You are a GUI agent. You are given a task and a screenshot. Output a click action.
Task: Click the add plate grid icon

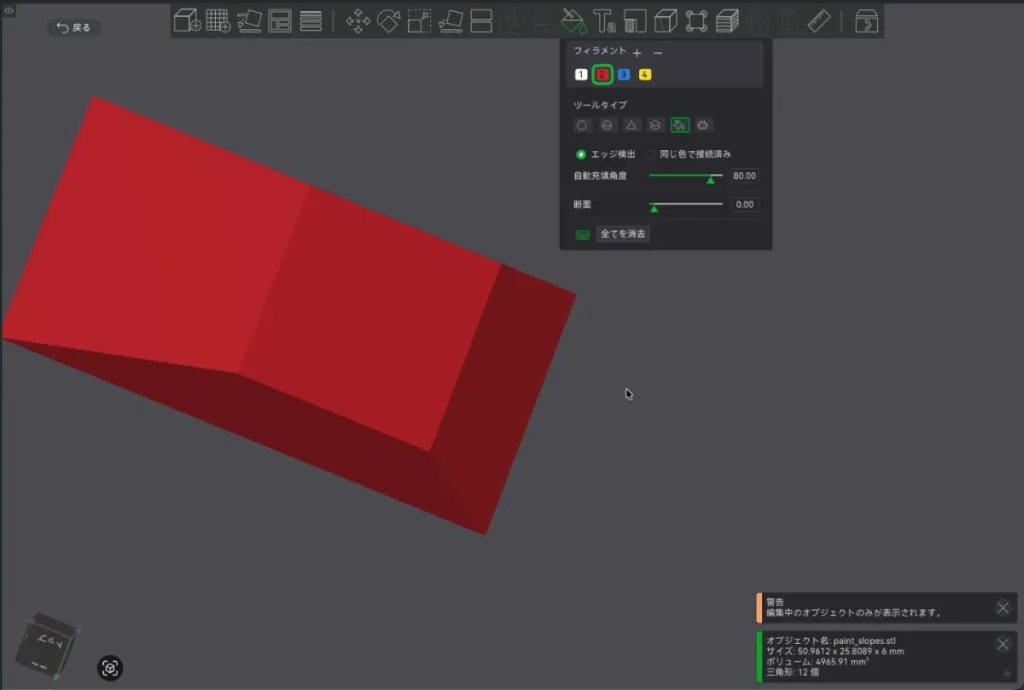[x=218, y=21]
